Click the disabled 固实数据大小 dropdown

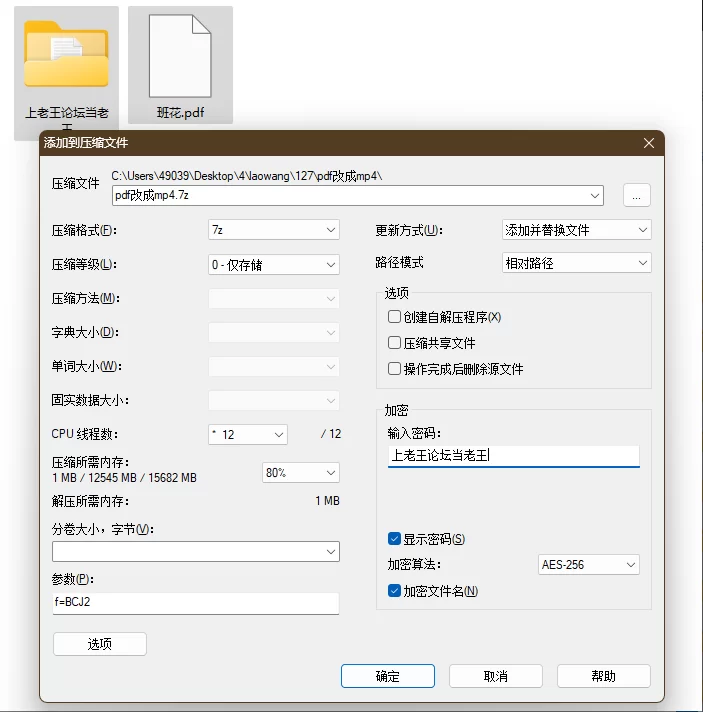pos(274,400)
